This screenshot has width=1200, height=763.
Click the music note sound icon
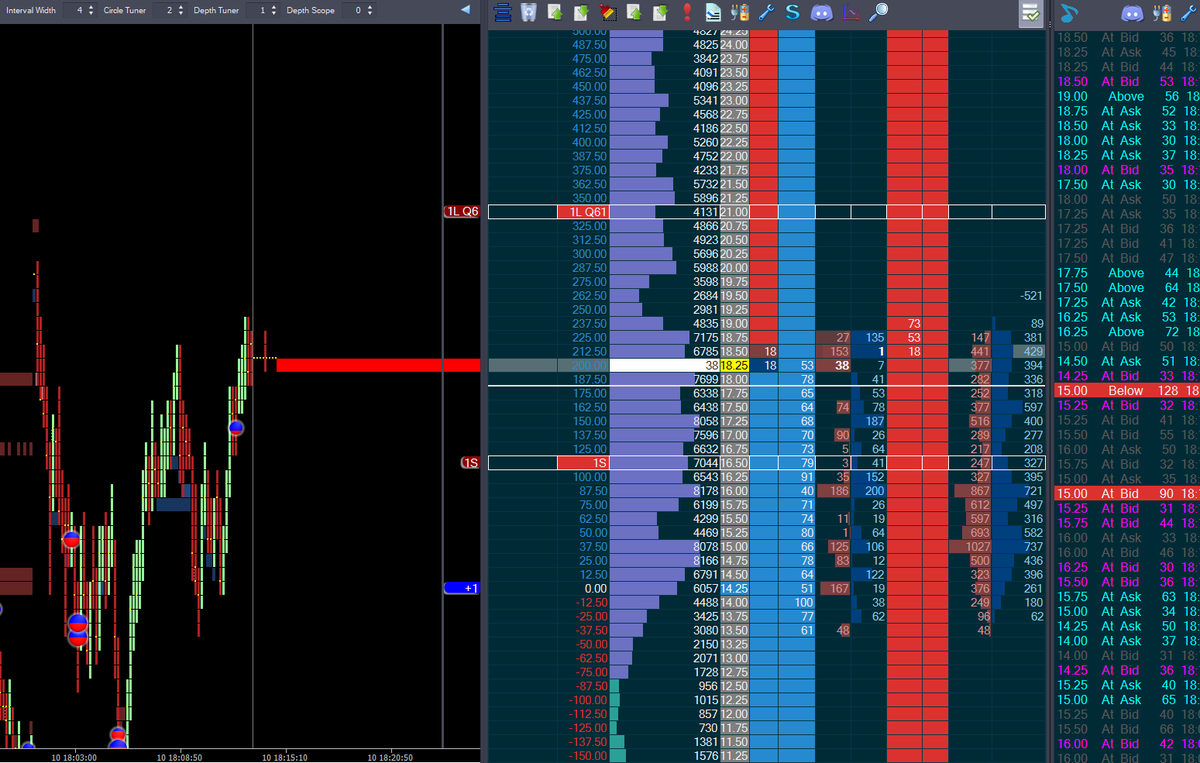1068,13
